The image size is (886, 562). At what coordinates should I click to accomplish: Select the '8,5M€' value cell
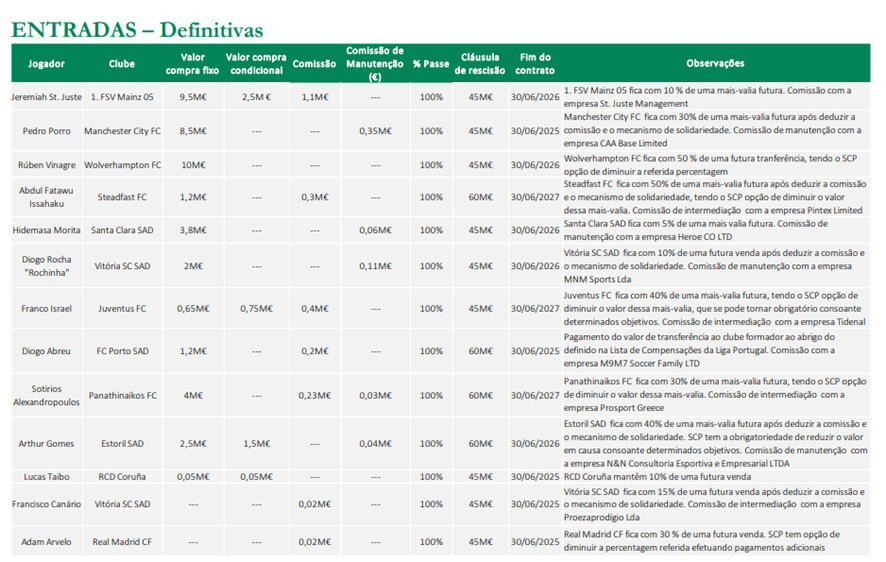click(x=193, y=131)
